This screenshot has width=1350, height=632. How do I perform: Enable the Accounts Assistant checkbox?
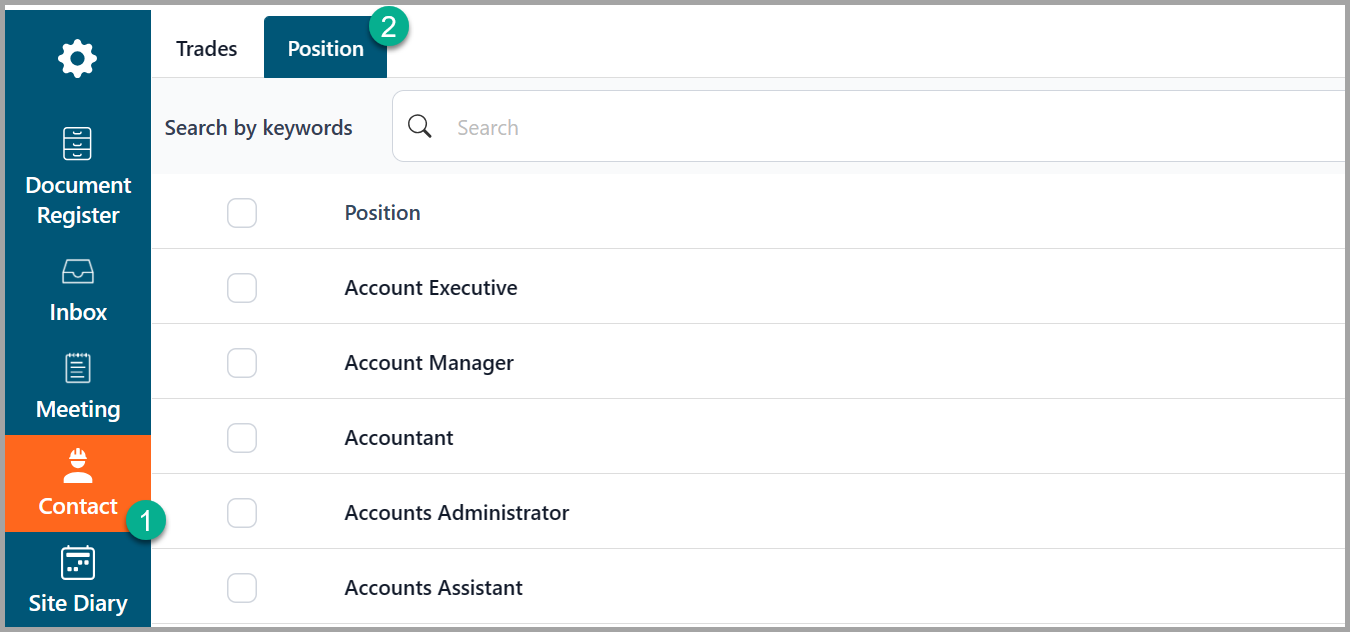[242, 588]
